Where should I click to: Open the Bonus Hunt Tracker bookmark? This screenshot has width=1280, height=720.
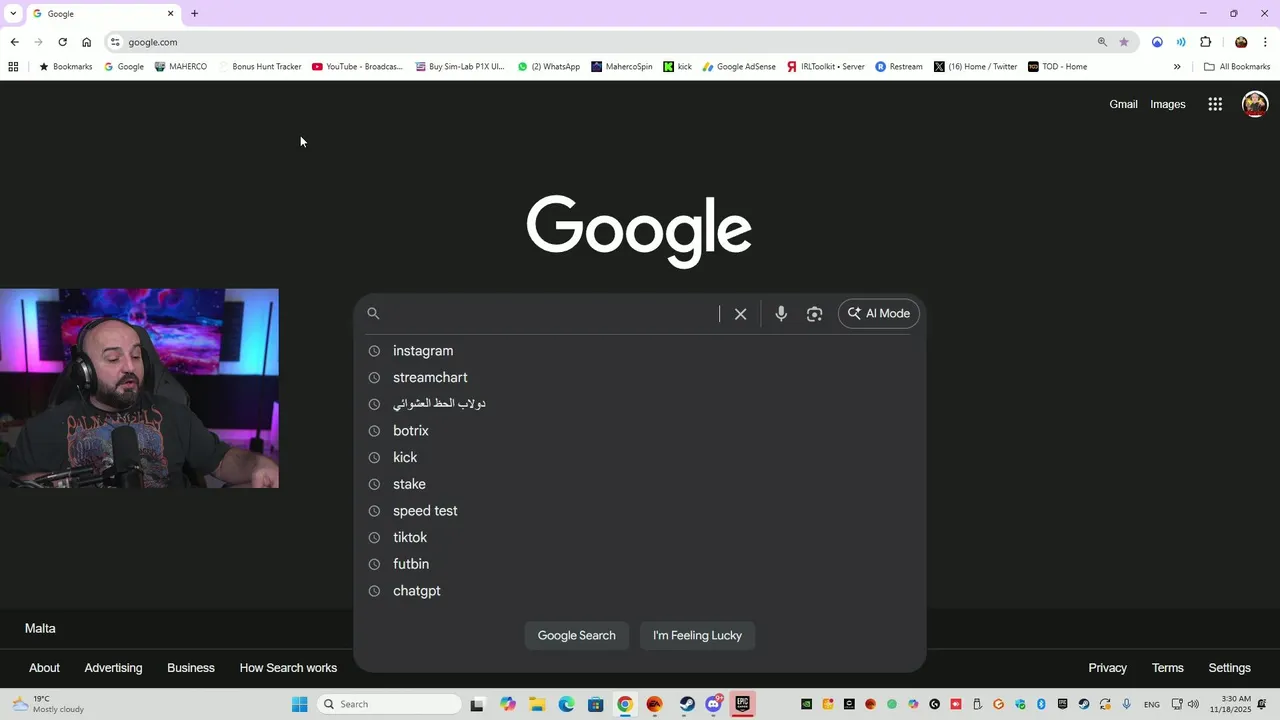(x=259, y=67)
